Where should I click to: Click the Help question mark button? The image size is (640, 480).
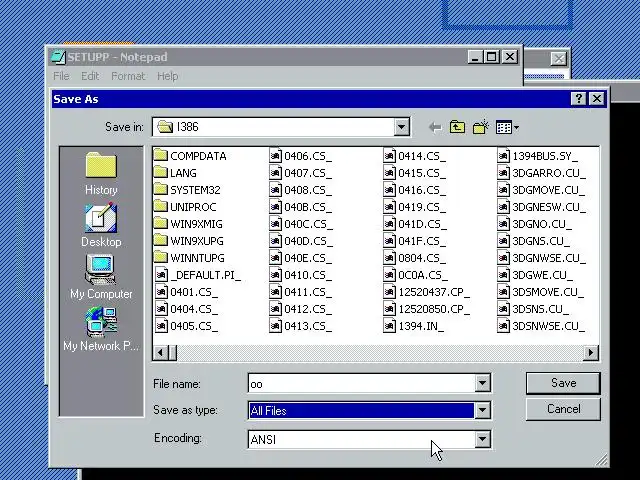(578, 99)
